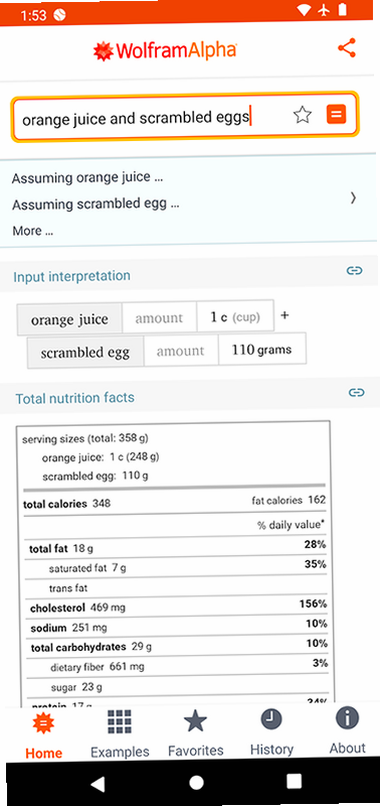Tap the share icon in header
The width and height of the screenshot is (380, 806).
pos(347,48)
